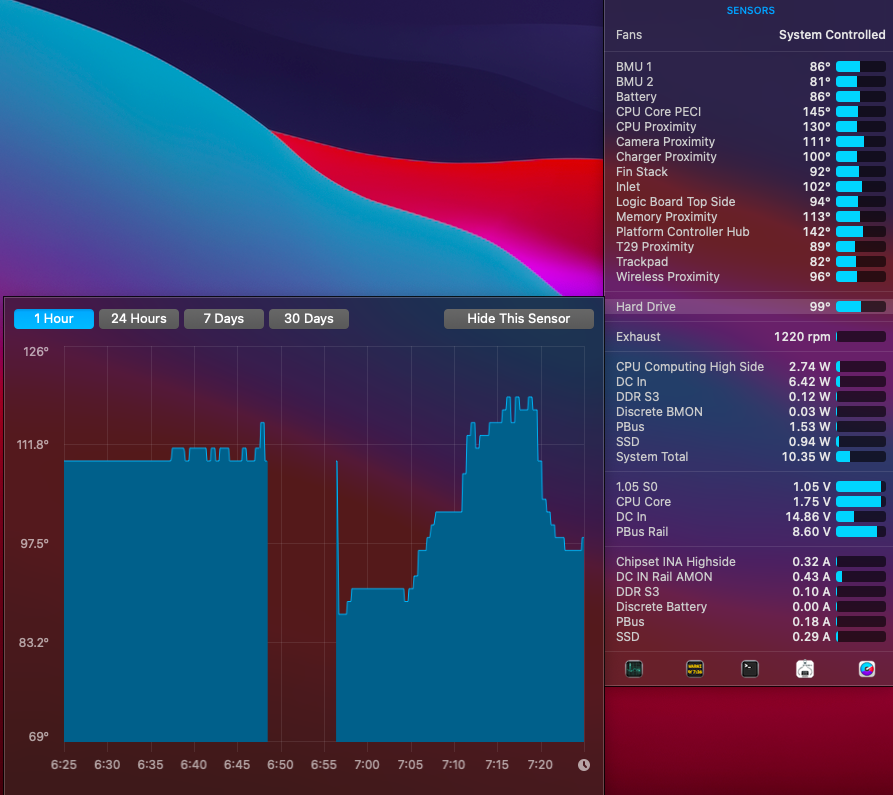Launch Terminal from the sensors panel

749,669
